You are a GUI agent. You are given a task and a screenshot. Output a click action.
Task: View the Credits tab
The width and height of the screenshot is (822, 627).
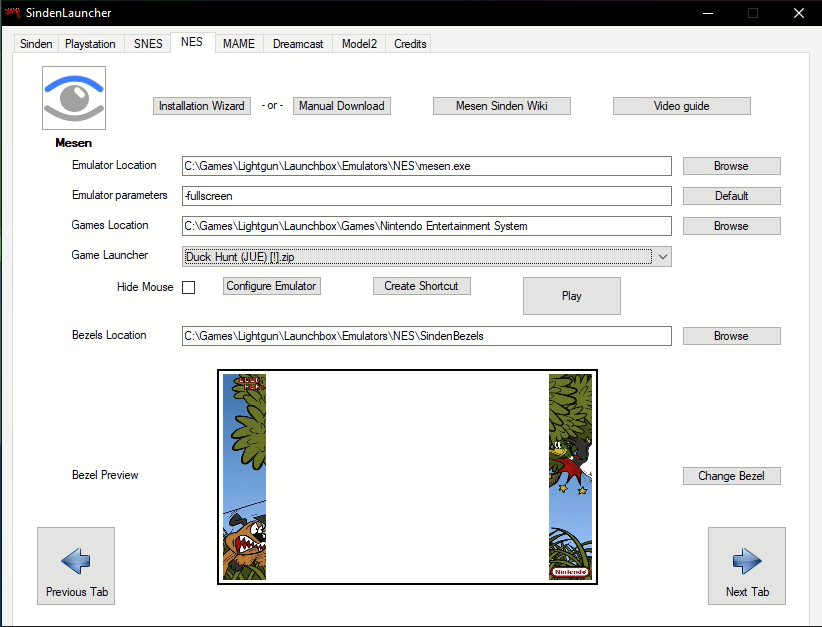coord(410,44)
